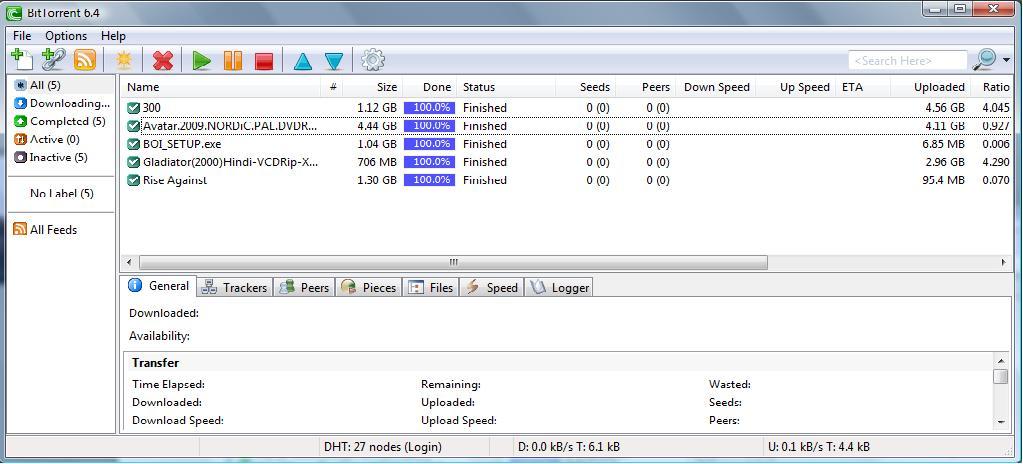Select the Rise Against torrent

(566, 180)
